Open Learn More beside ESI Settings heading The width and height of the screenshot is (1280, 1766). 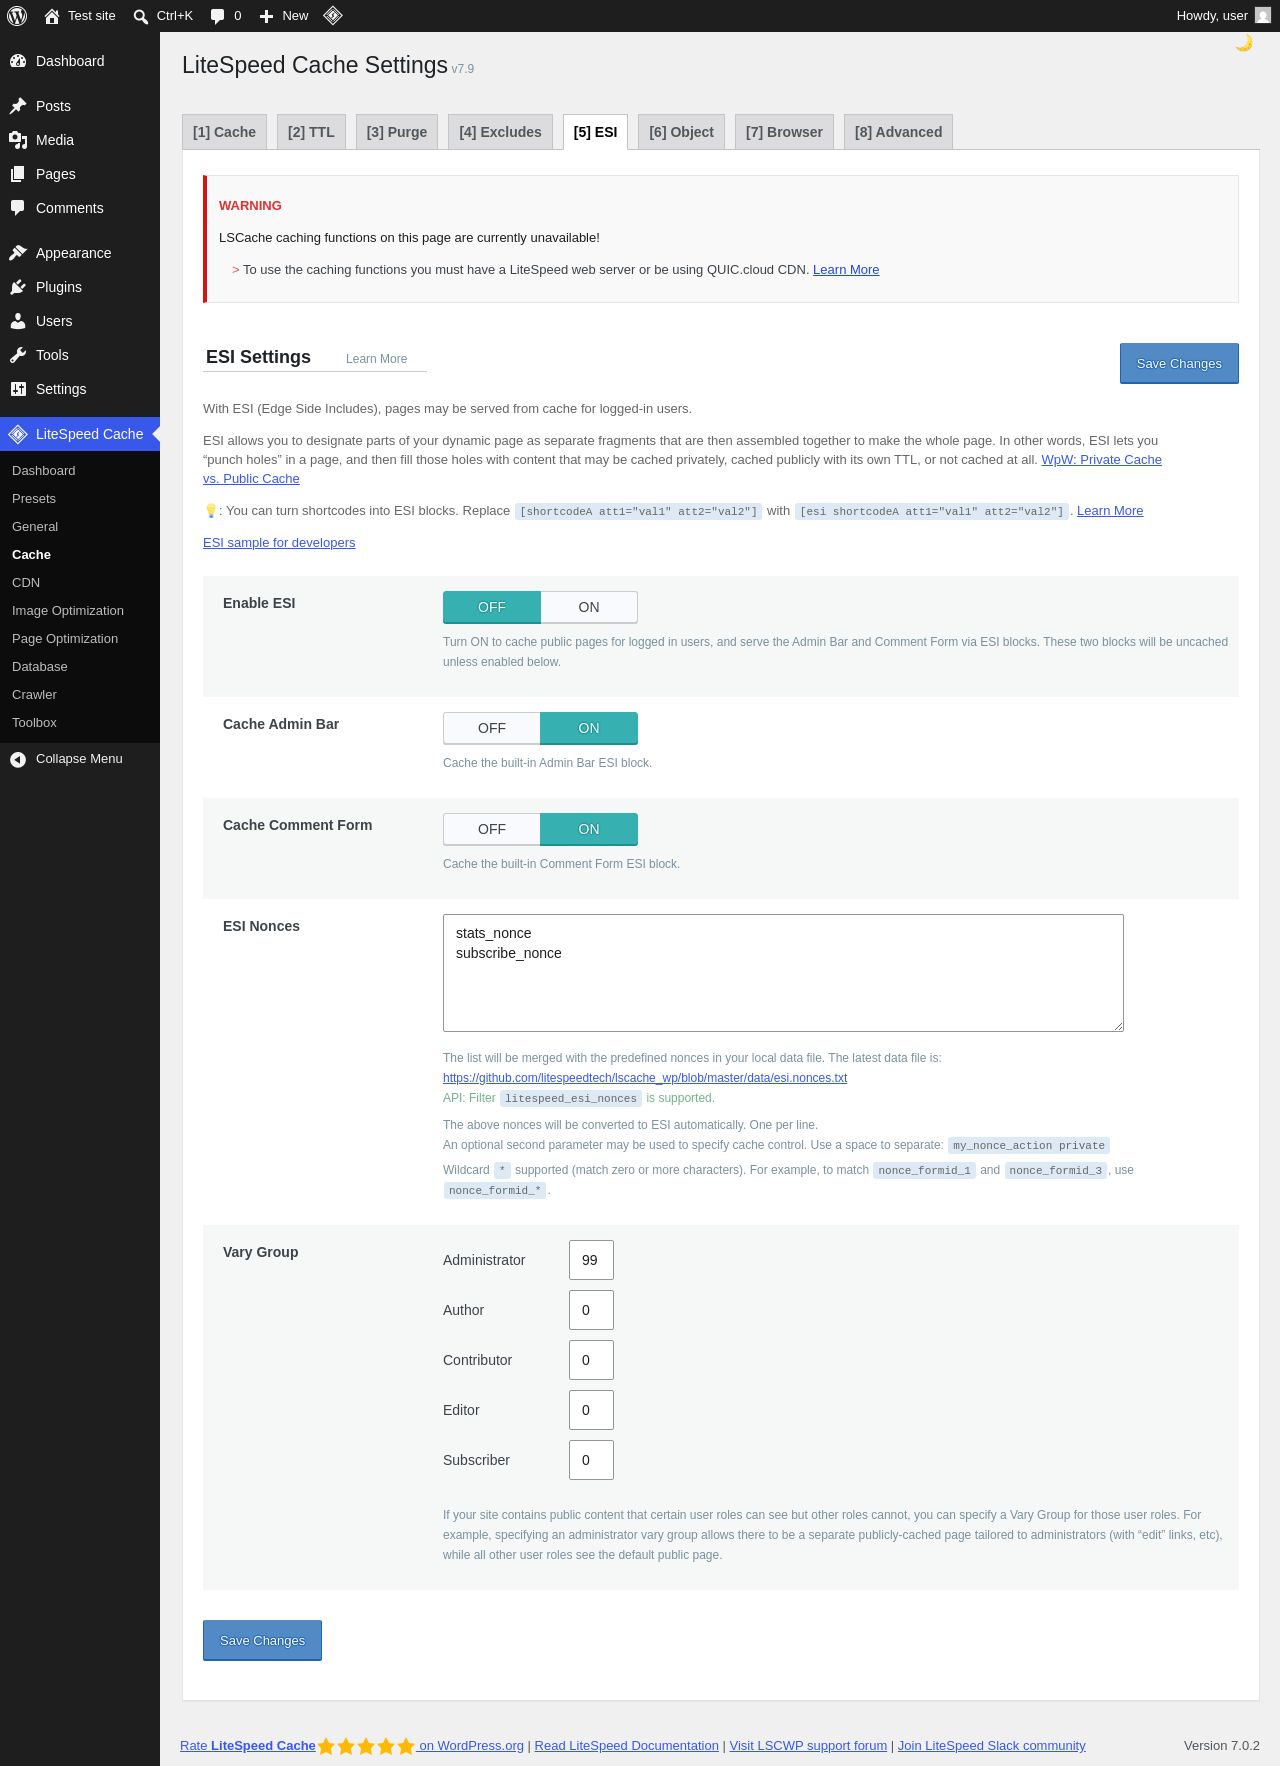(x=376, y=359)
